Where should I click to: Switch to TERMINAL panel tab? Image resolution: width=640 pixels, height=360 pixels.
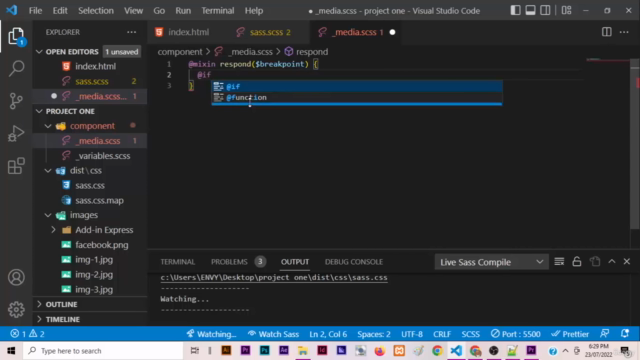[x=178, y=262]
